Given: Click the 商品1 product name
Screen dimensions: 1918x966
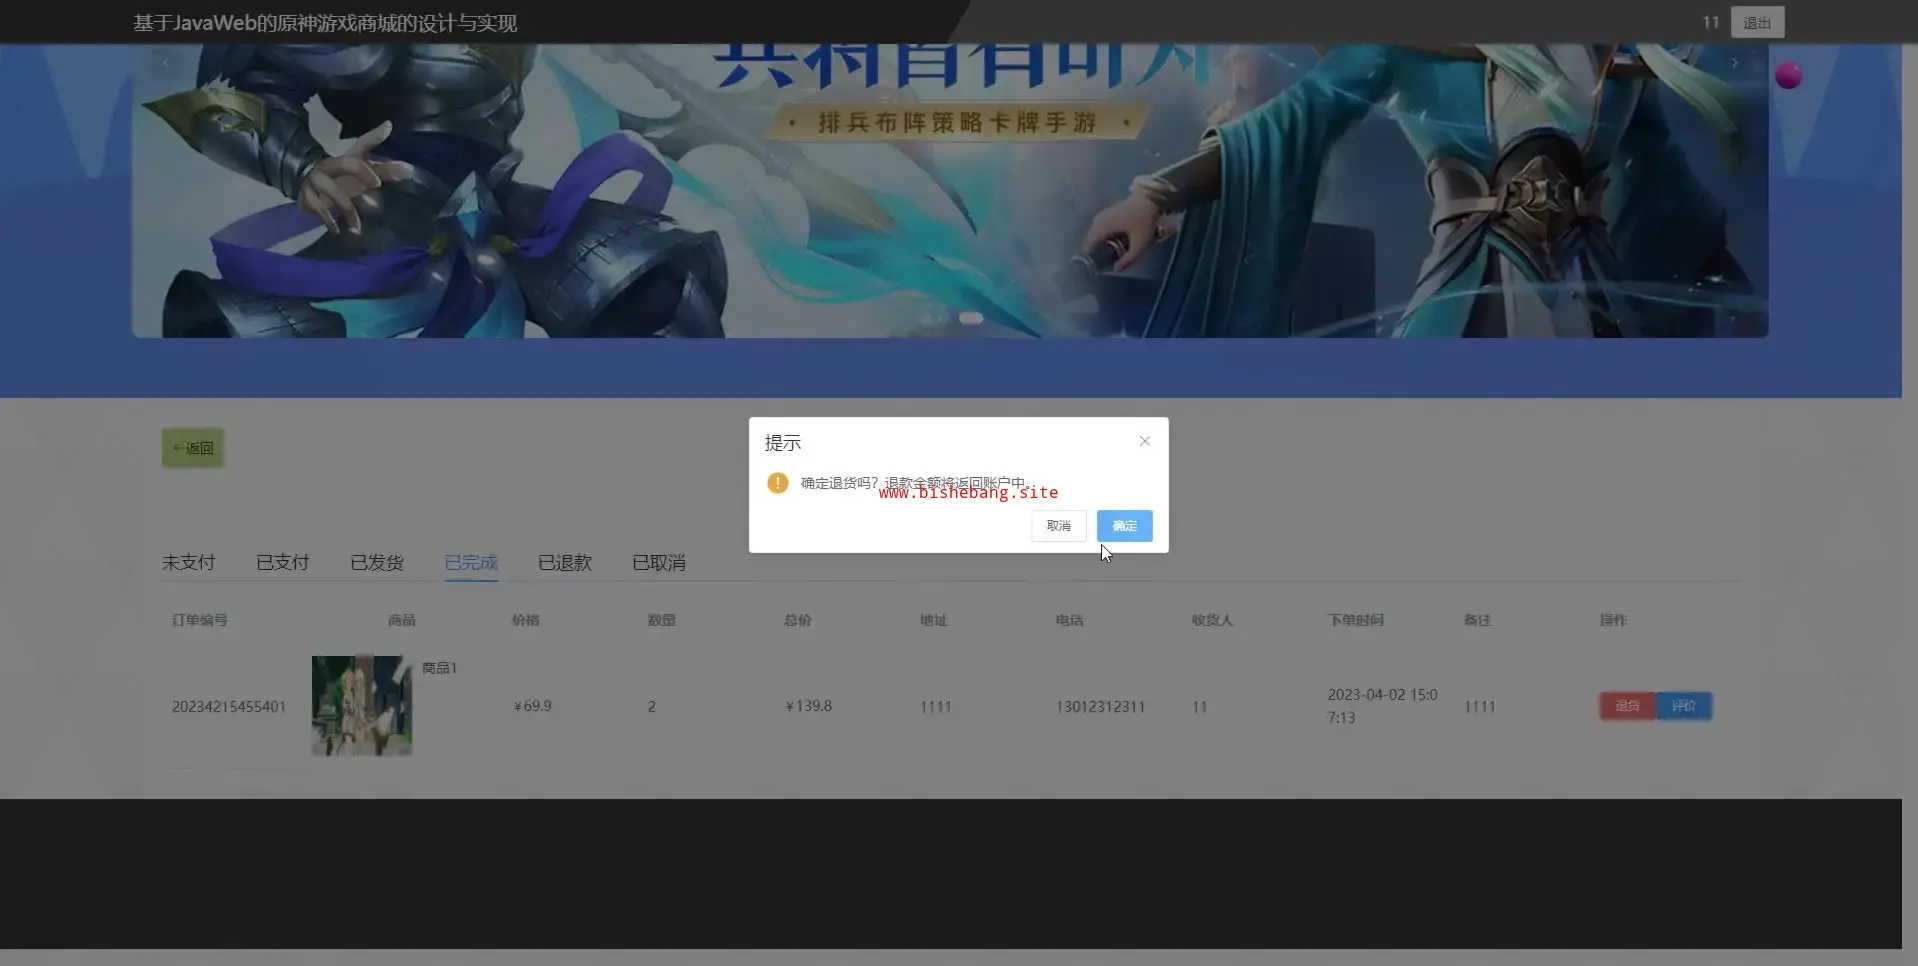Looking at the screenshot, I should click(439, 668).
